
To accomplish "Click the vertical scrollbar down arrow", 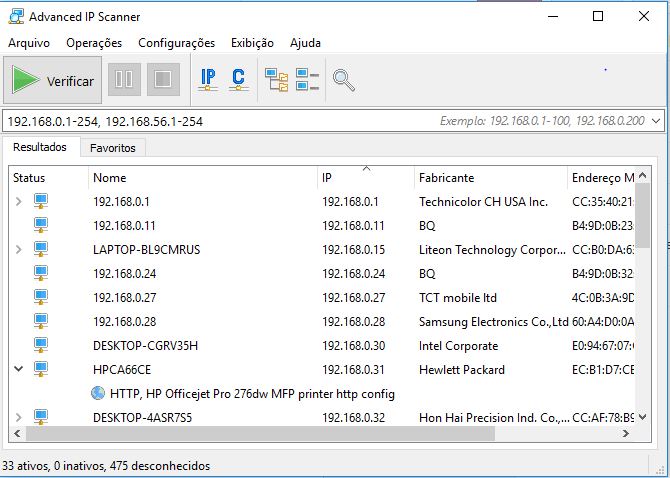I will pos(643,417).
